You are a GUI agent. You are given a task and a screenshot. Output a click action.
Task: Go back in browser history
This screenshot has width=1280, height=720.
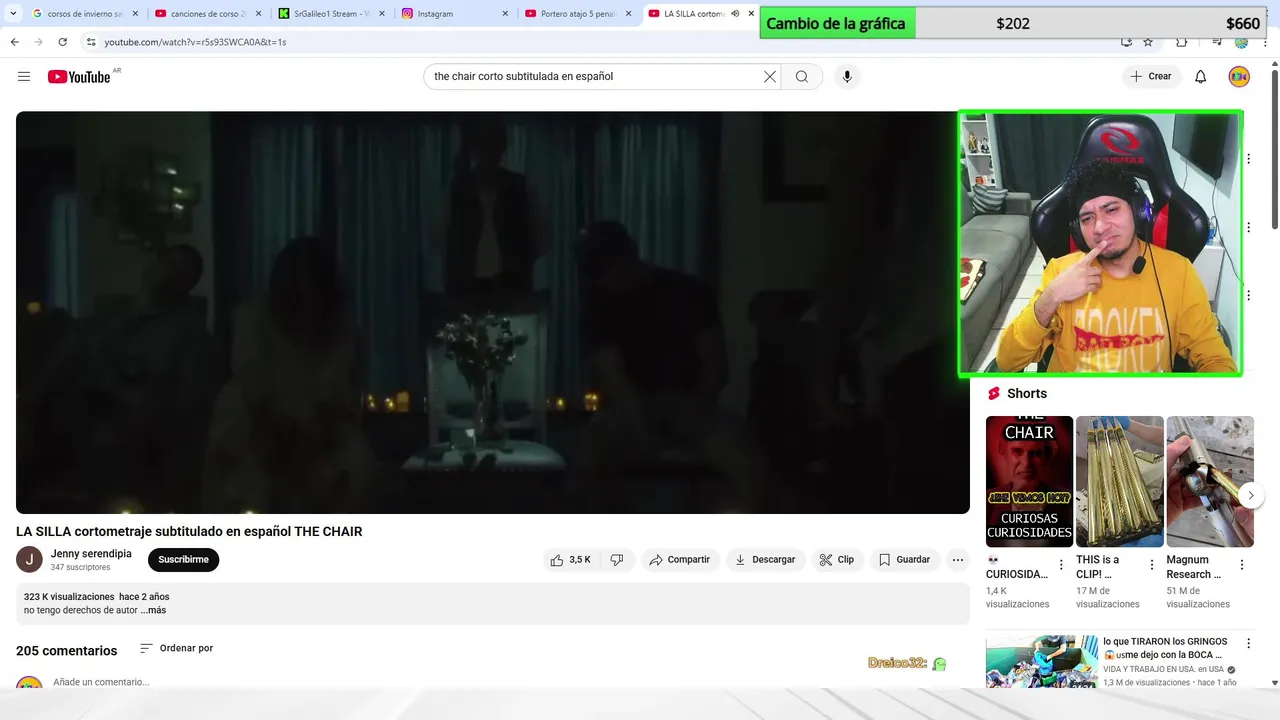pyautogui.click(x=14, y=42)
